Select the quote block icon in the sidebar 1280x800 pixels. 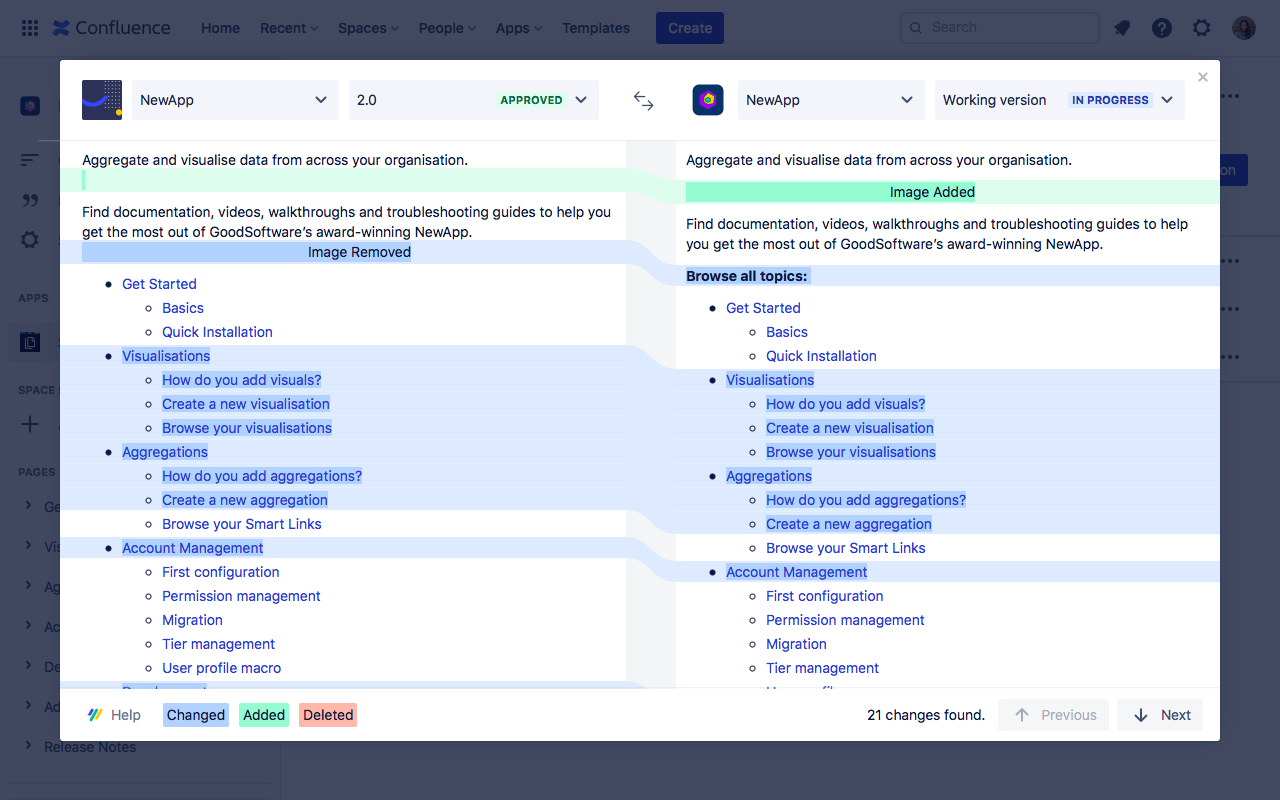pyautogui.click(x=29, y=199)
